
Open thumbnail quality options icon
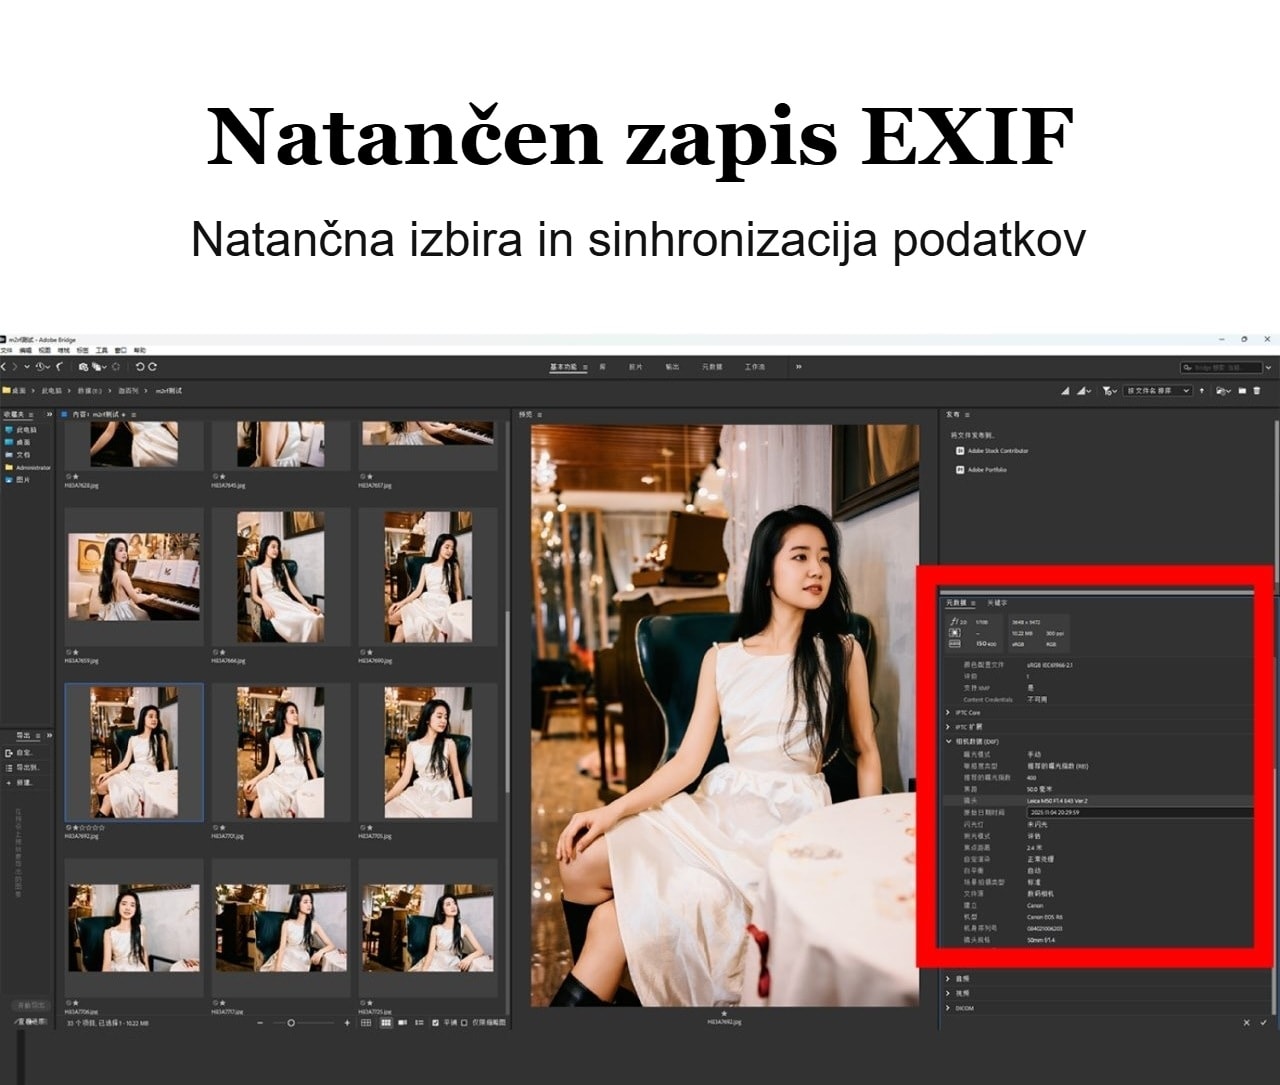1084,391
